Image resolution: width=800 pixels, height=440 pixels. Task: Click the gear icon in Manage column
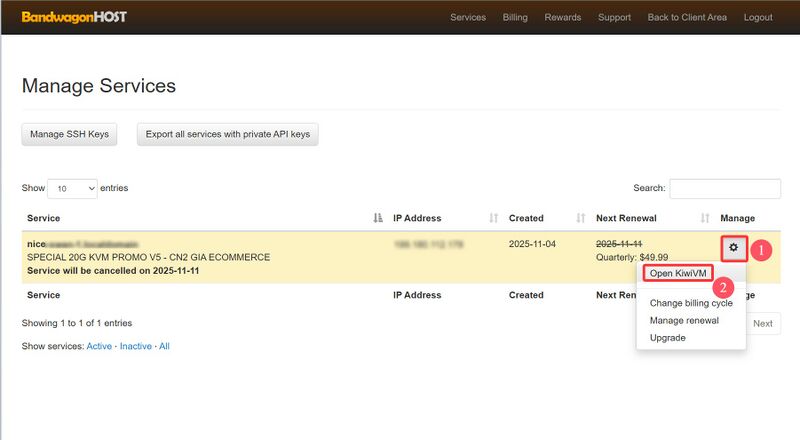tap(733, 247)
